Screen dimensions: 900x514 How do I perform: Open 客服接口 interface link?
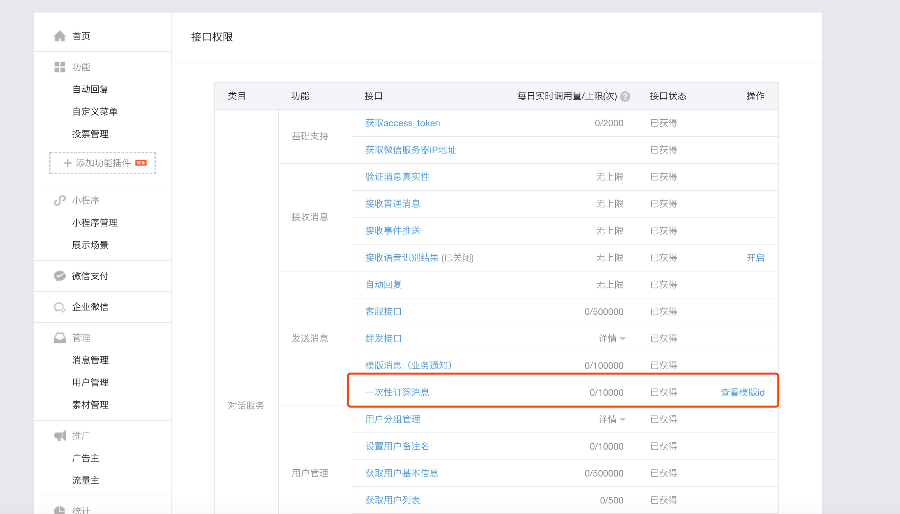[x=383, y=311]
